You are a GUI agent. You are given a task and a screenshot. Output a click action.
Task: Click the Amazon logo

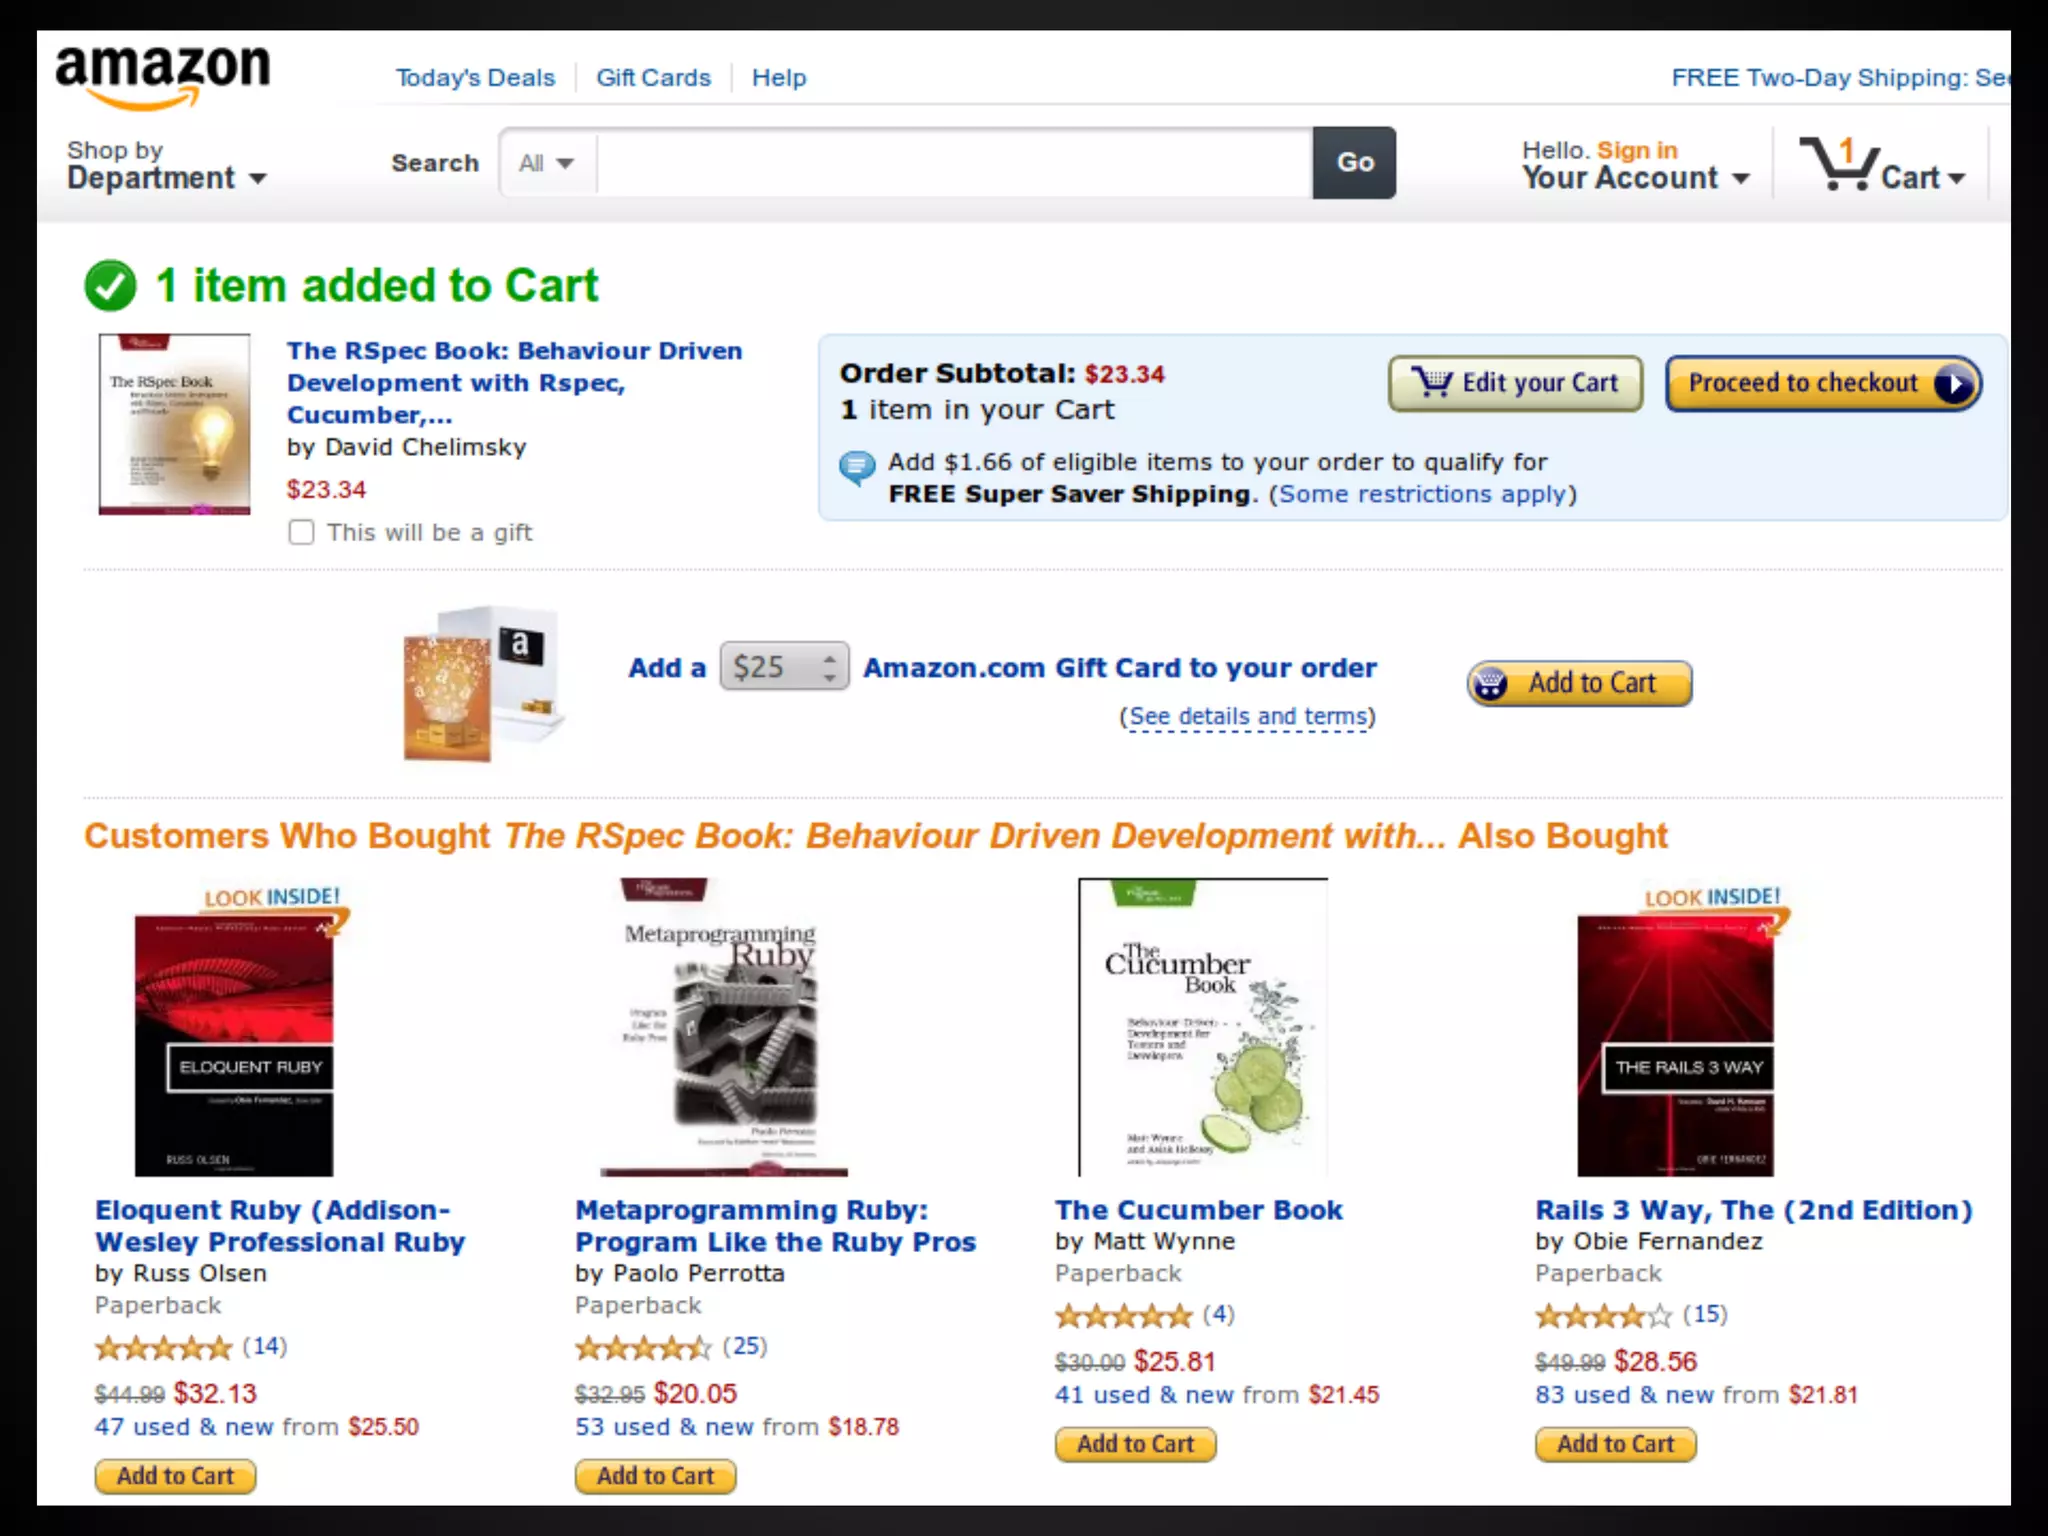click(163, 77)
